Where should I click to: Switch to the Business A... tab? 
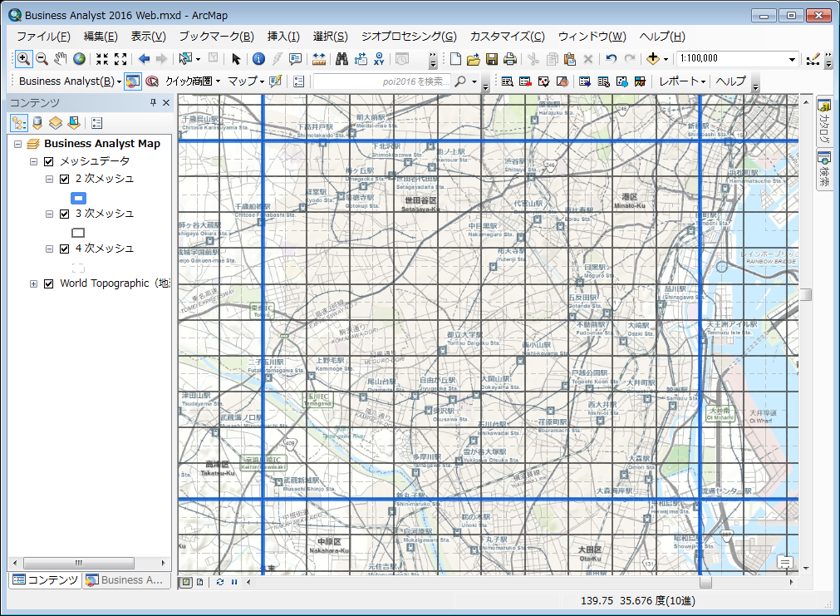(125, 580)
